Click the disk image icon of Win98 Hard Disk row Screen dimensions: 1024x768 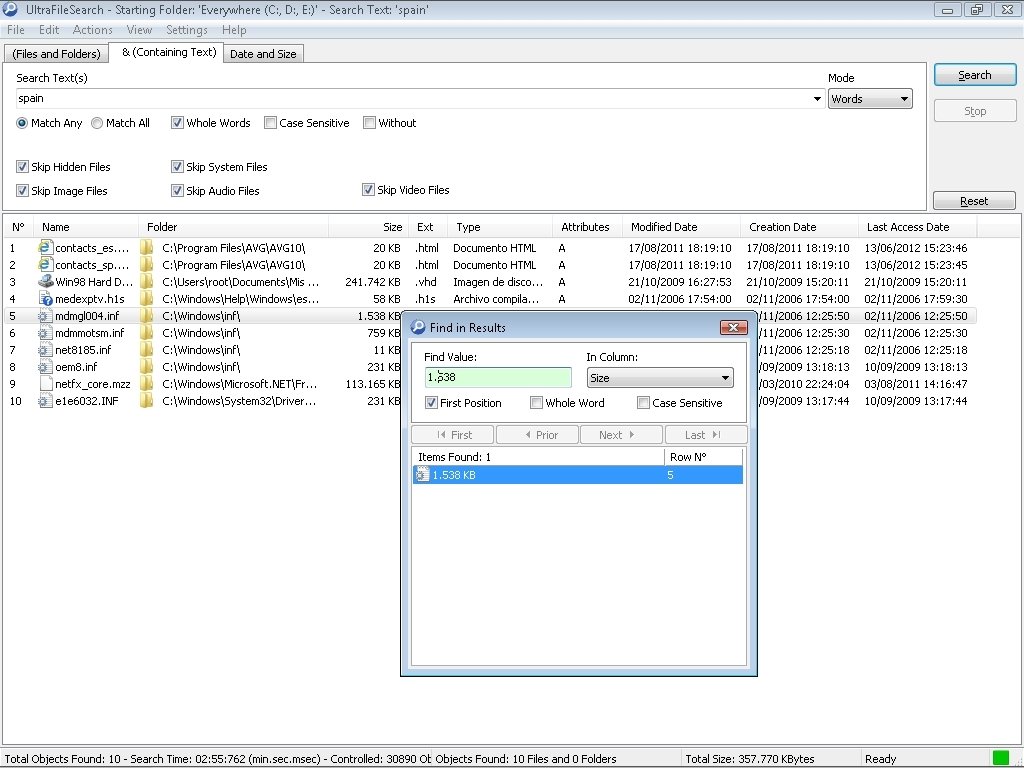click(45, 281)
